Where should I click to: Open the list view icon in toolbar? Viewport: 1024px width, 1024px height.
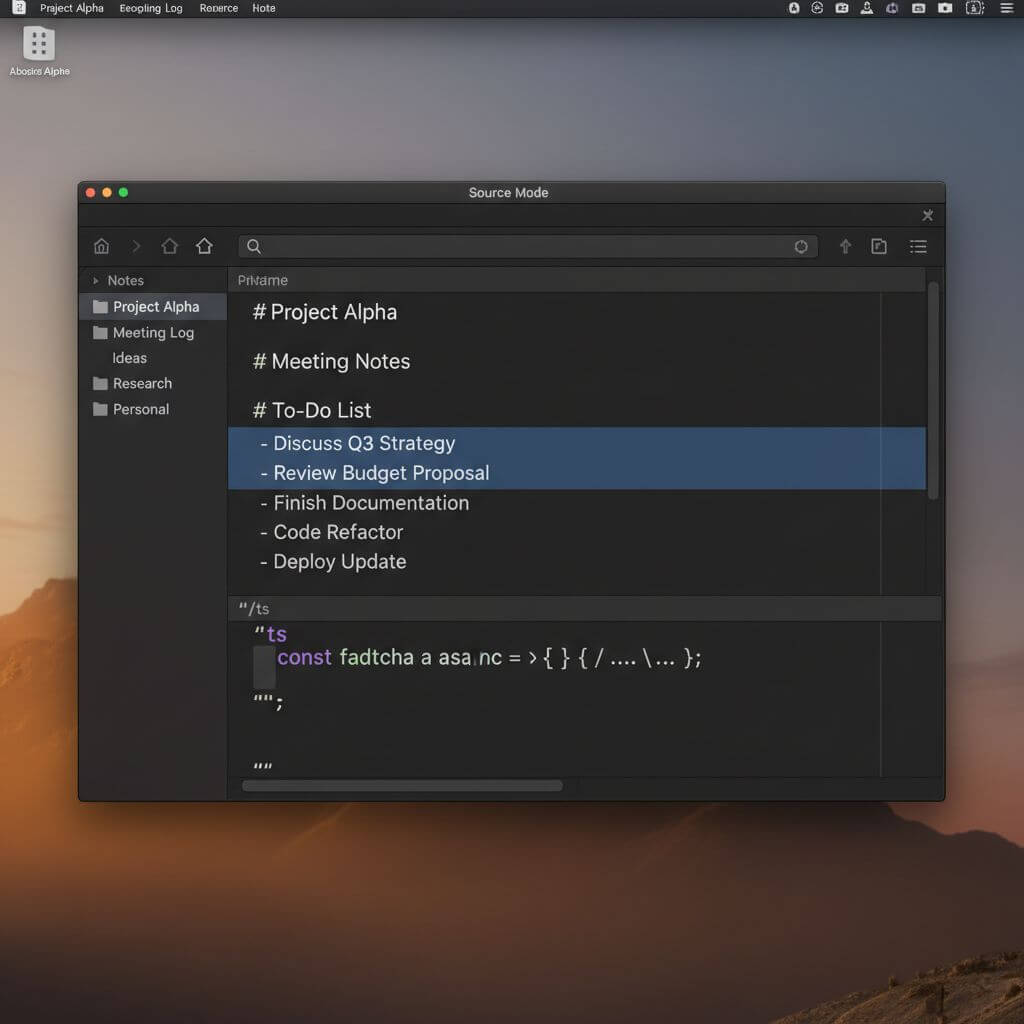click(918, 246)
